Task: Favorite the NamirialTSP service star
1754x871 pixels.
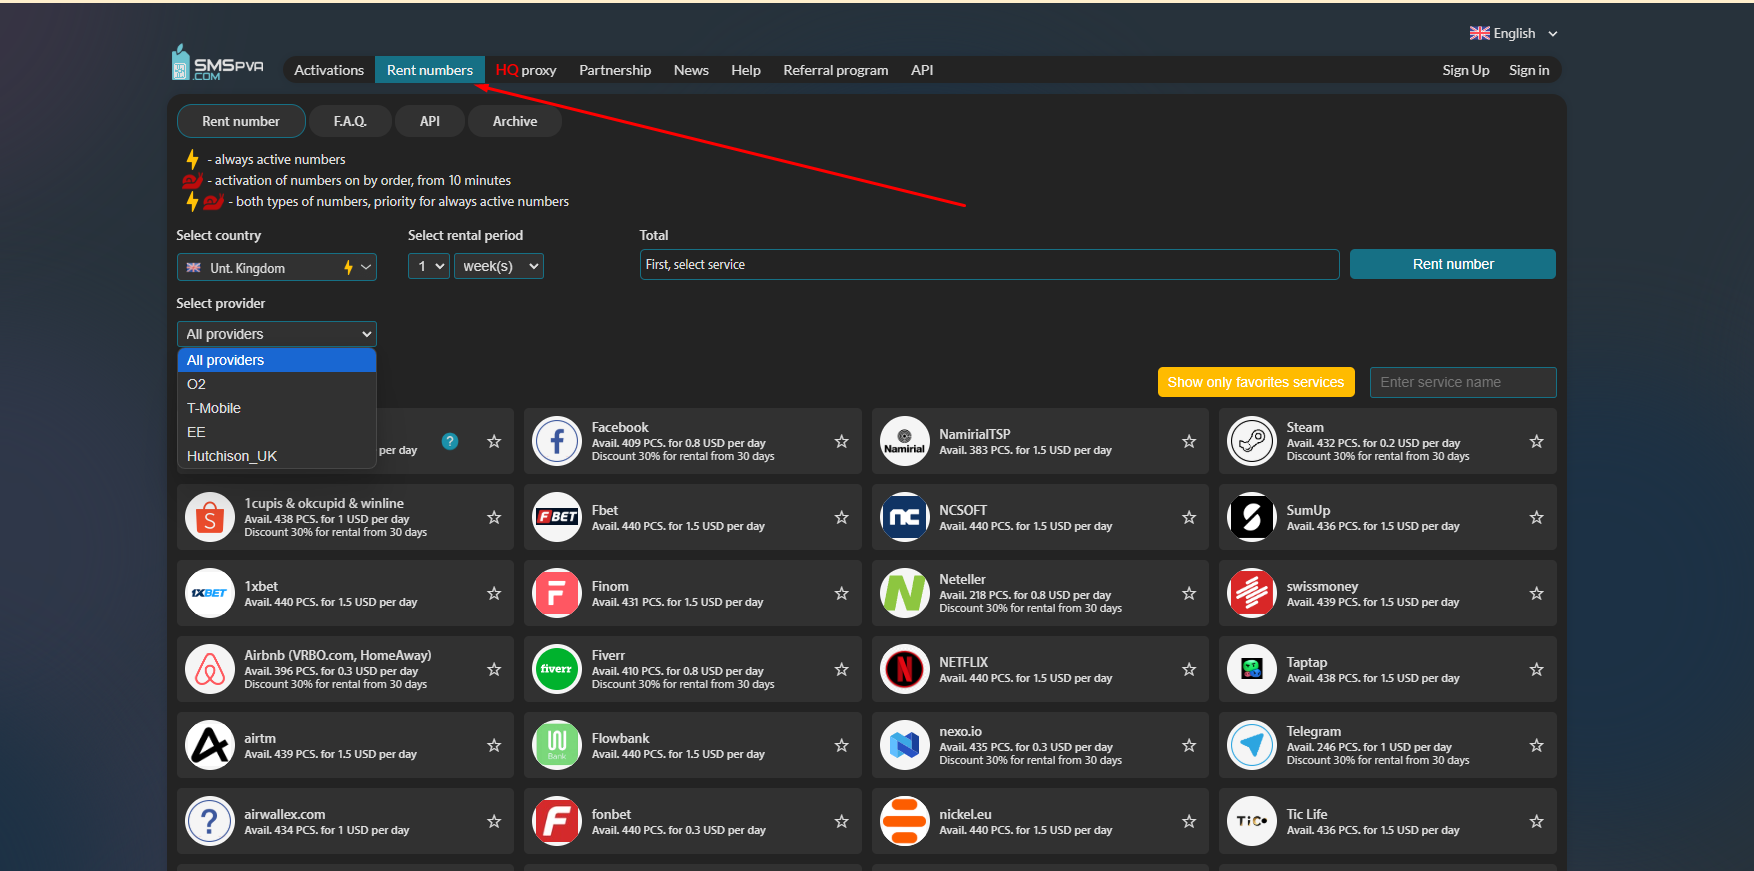Action: (x=1189, y=441)
